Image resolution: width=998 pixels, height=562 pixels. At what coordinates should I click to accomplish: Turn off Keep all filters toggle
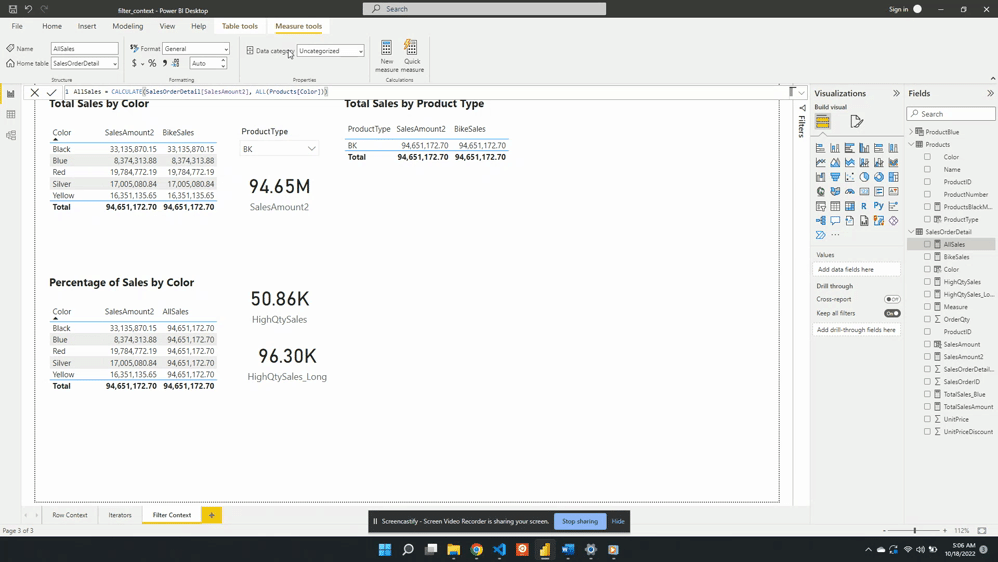point(892,313)
